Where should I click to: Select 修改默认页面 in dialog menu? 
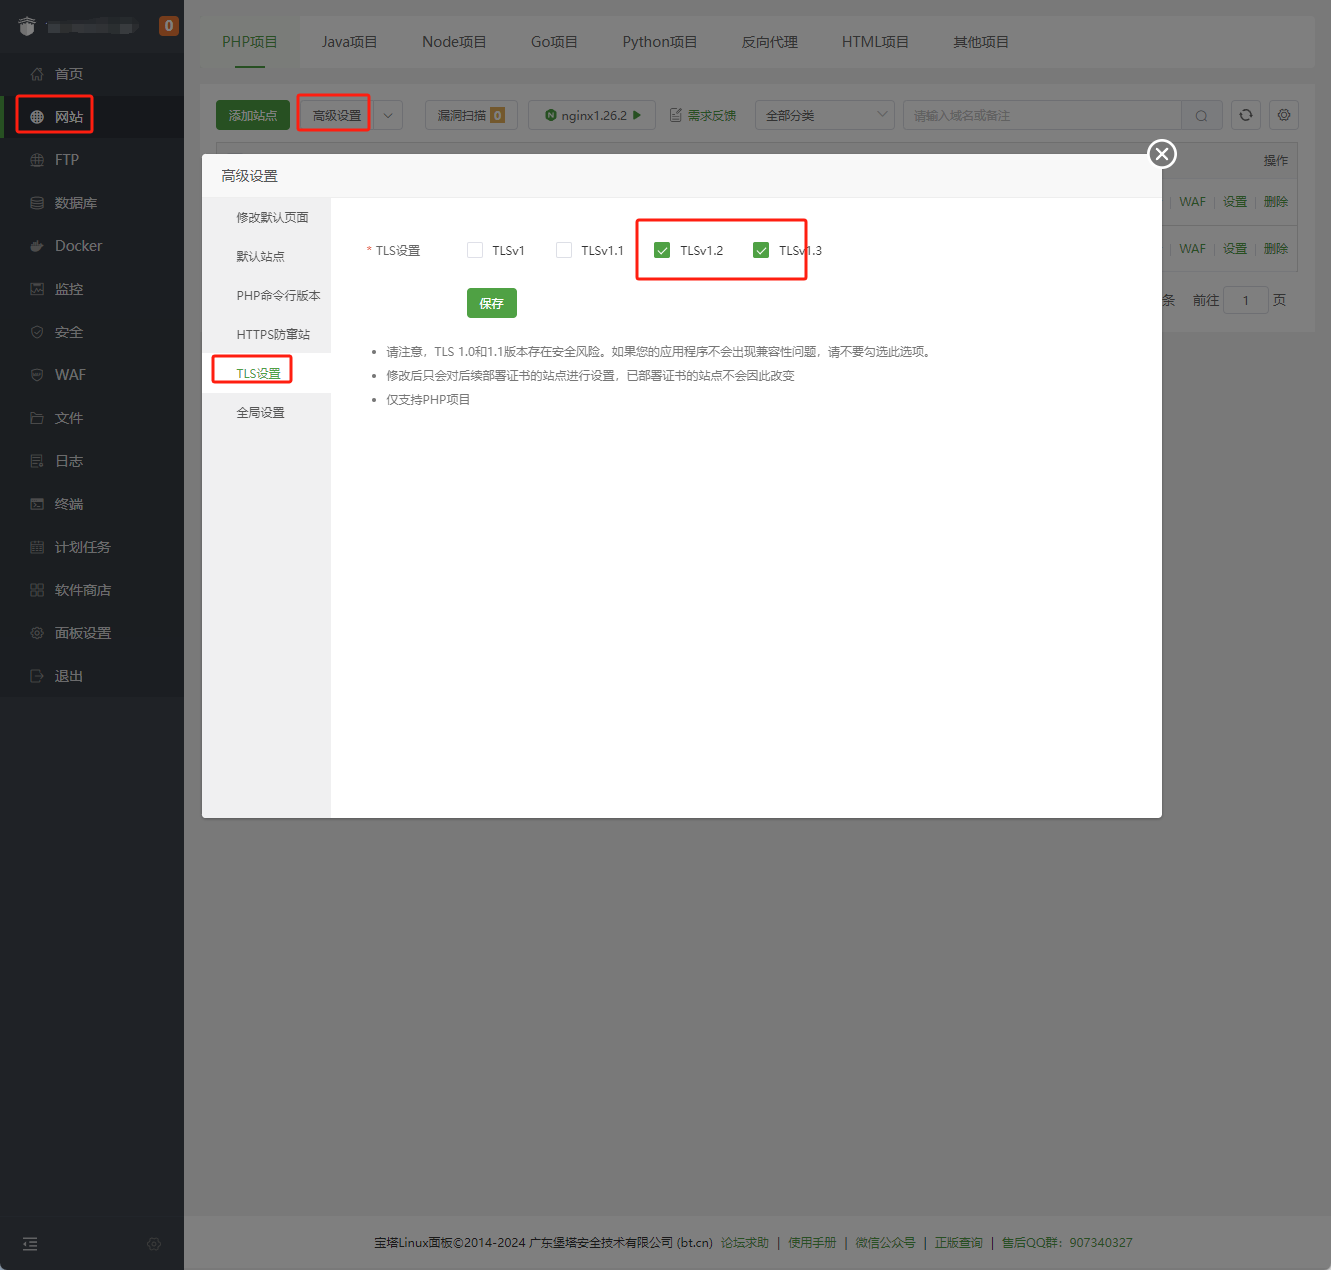click(267, 217)
